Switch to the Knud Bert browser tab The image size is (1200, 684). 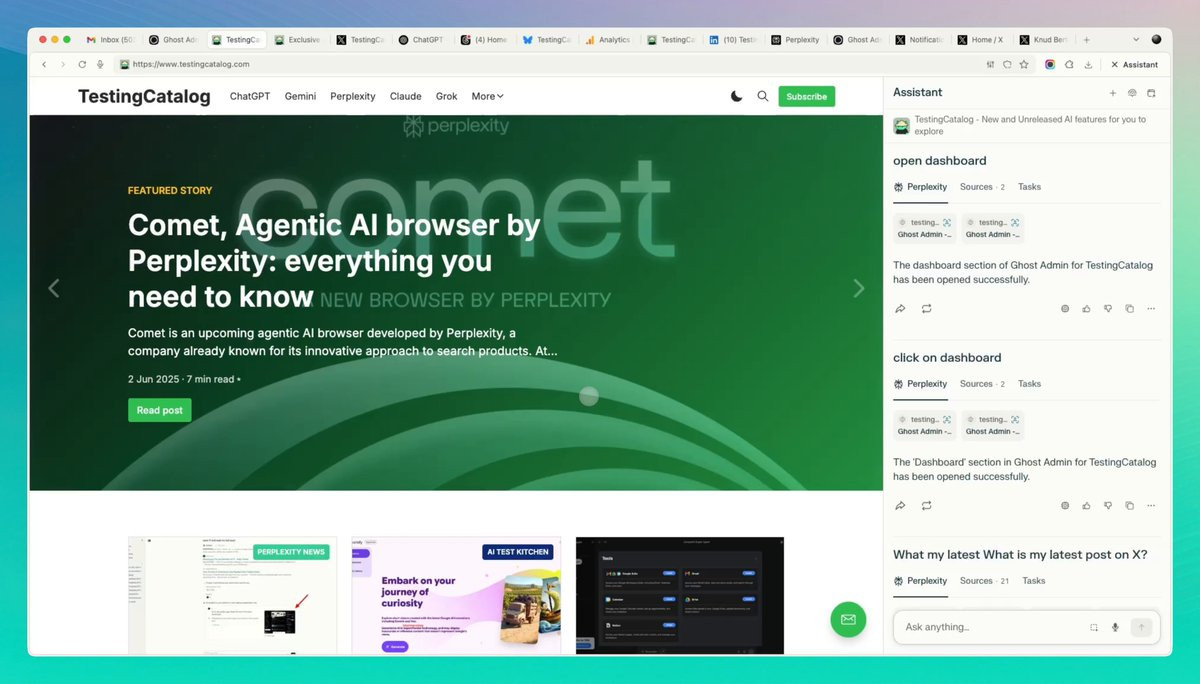(x=1044, y=40)
